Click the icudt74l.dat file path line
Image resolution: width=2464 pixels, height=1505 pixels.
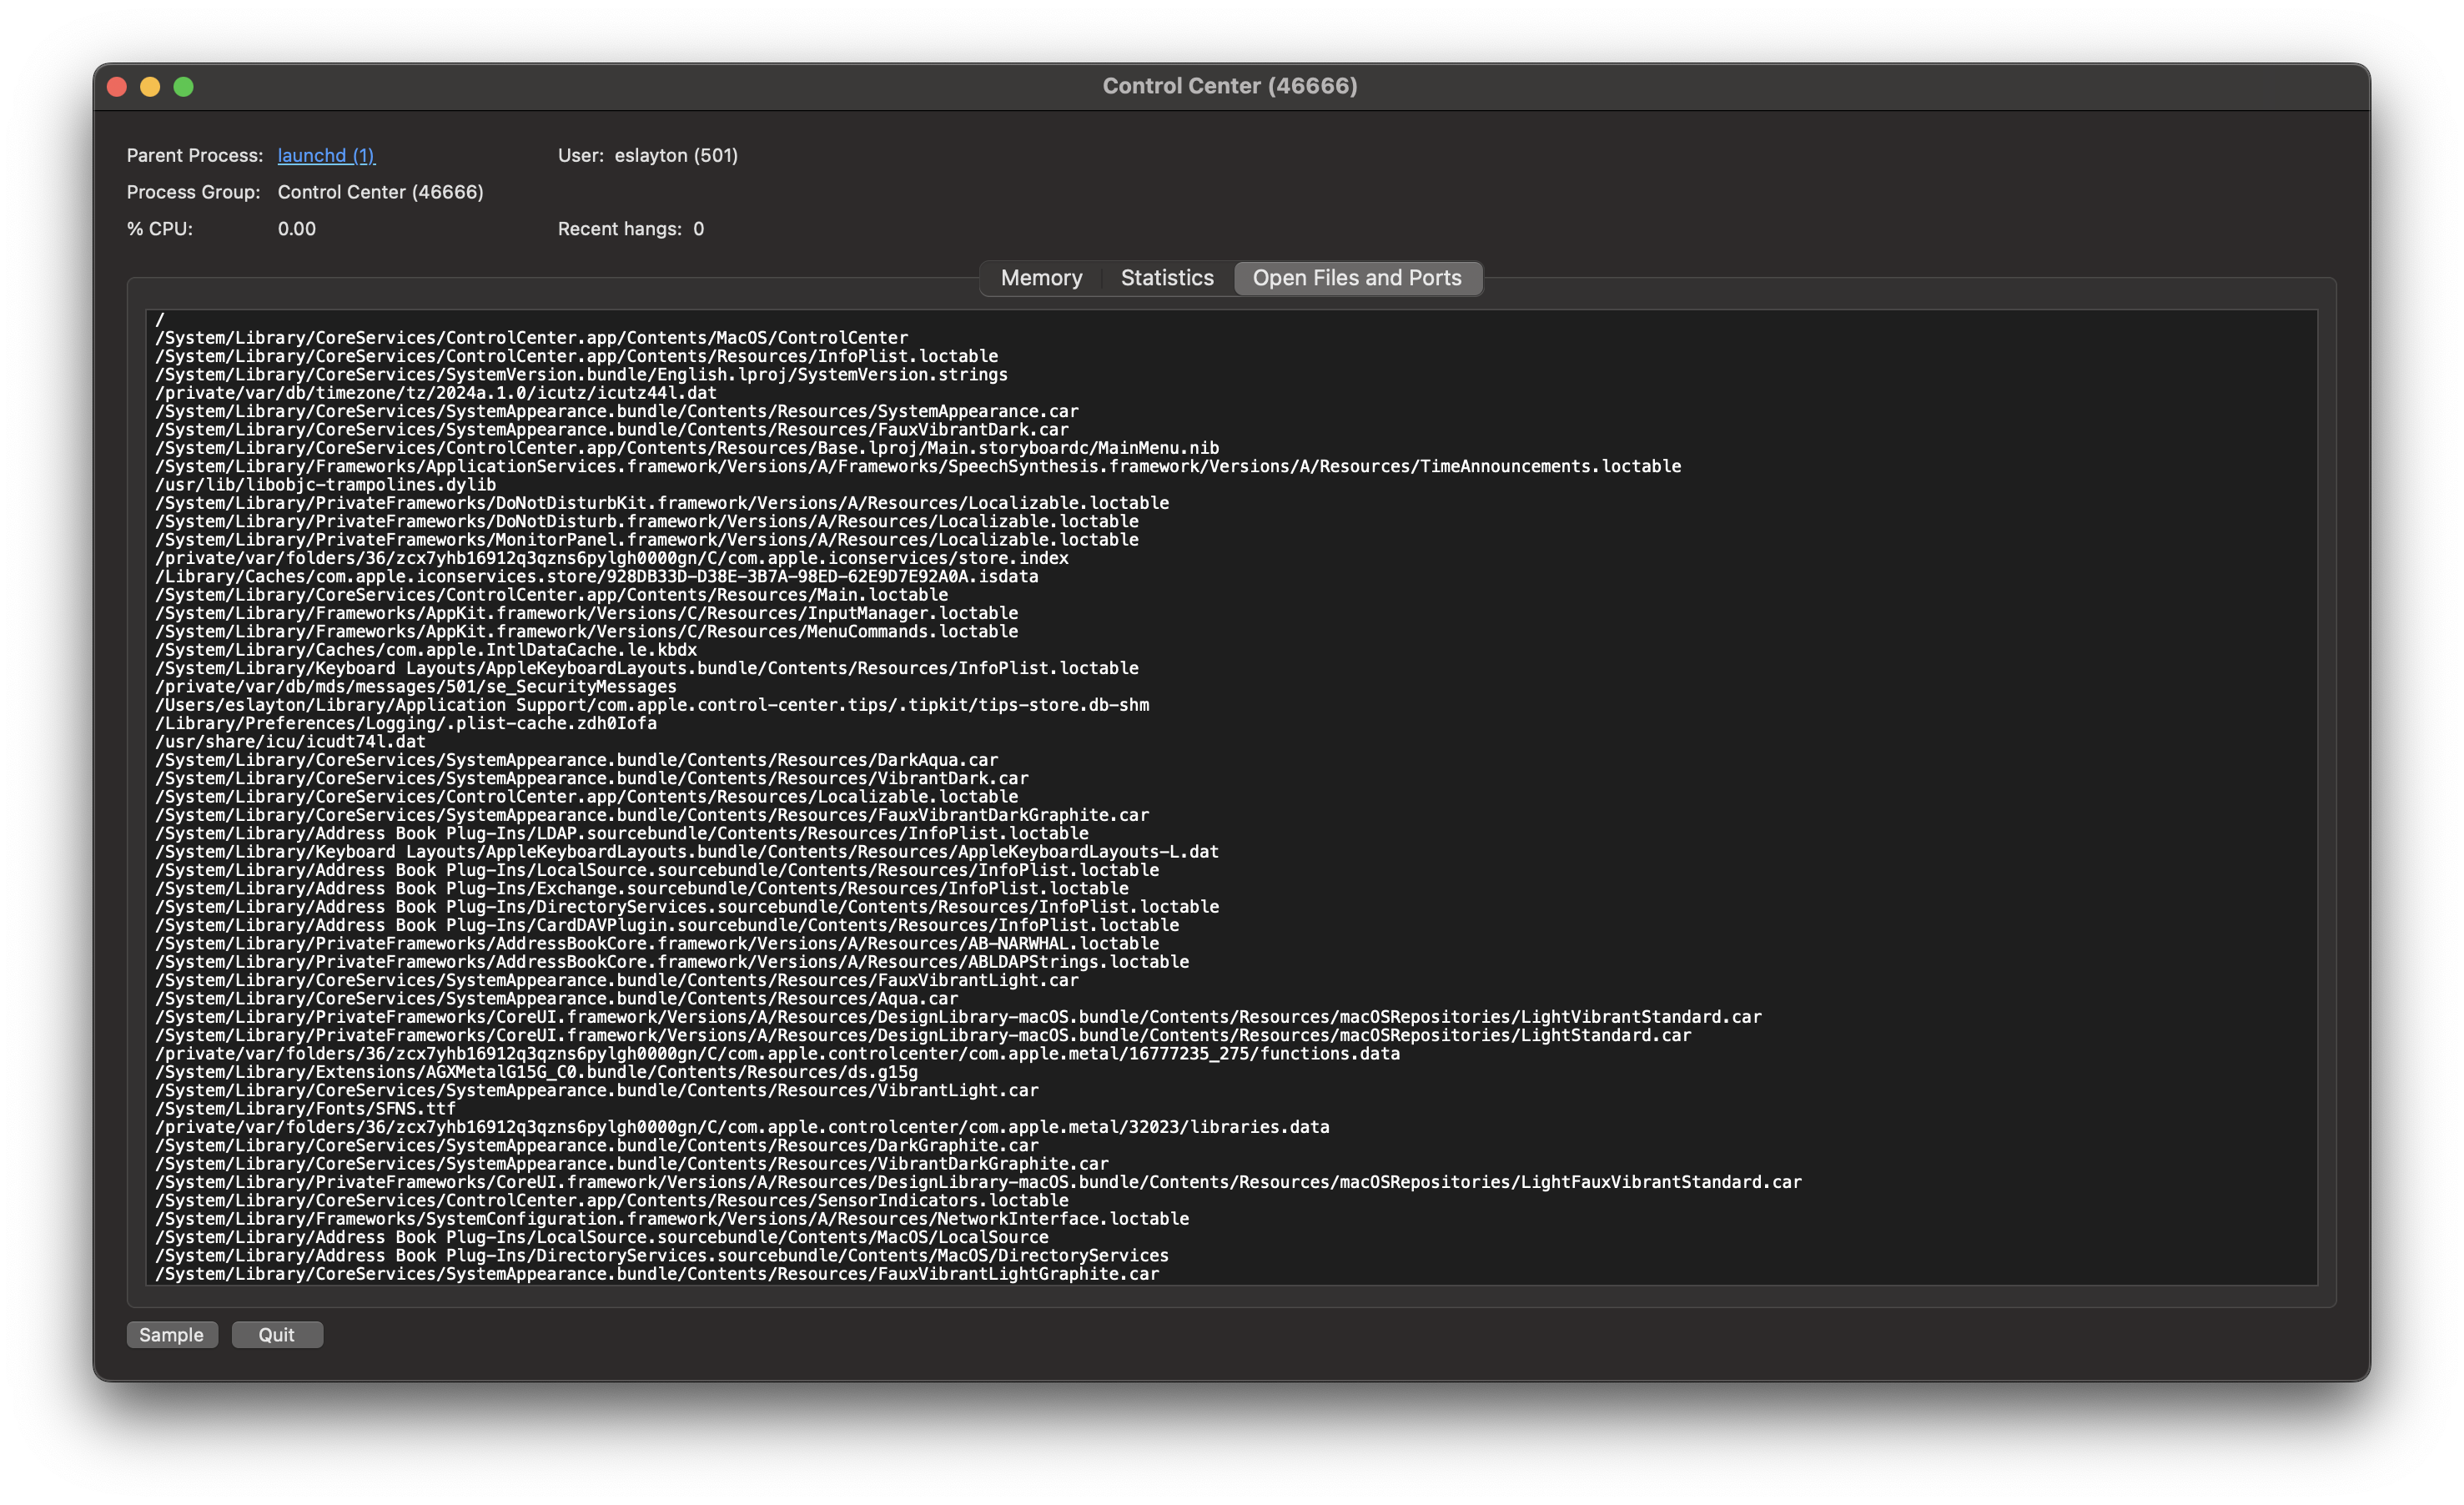pos(290,741)
